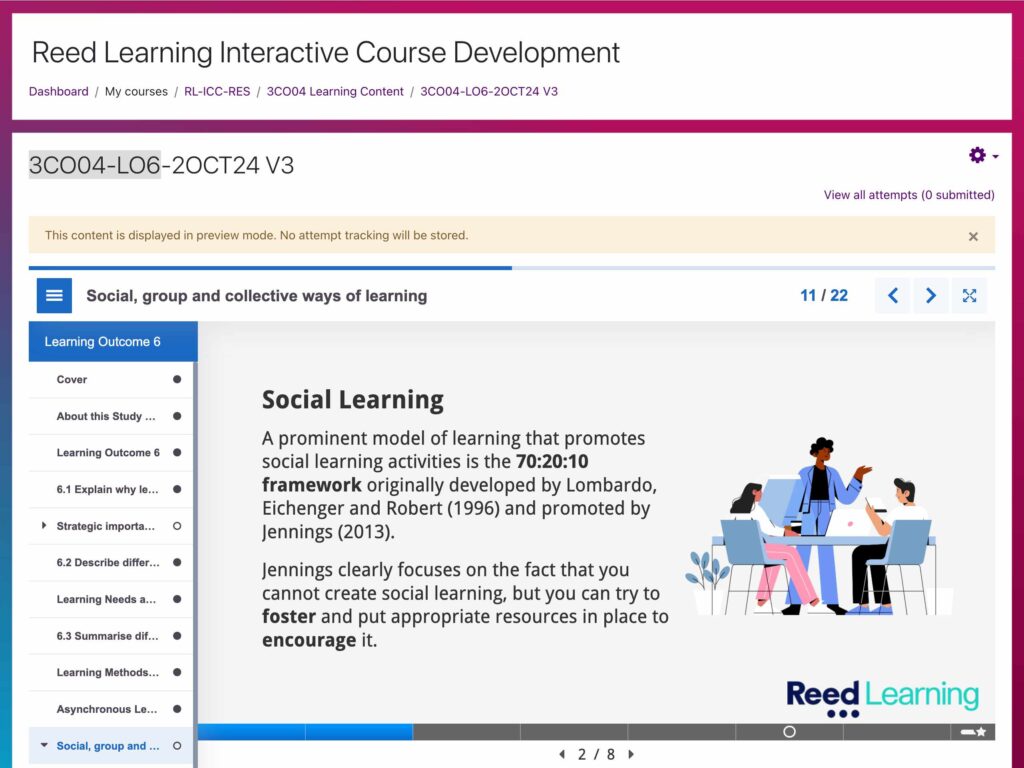
Task: Click the summary star icon on progress bar
Action: coord(973,732)
